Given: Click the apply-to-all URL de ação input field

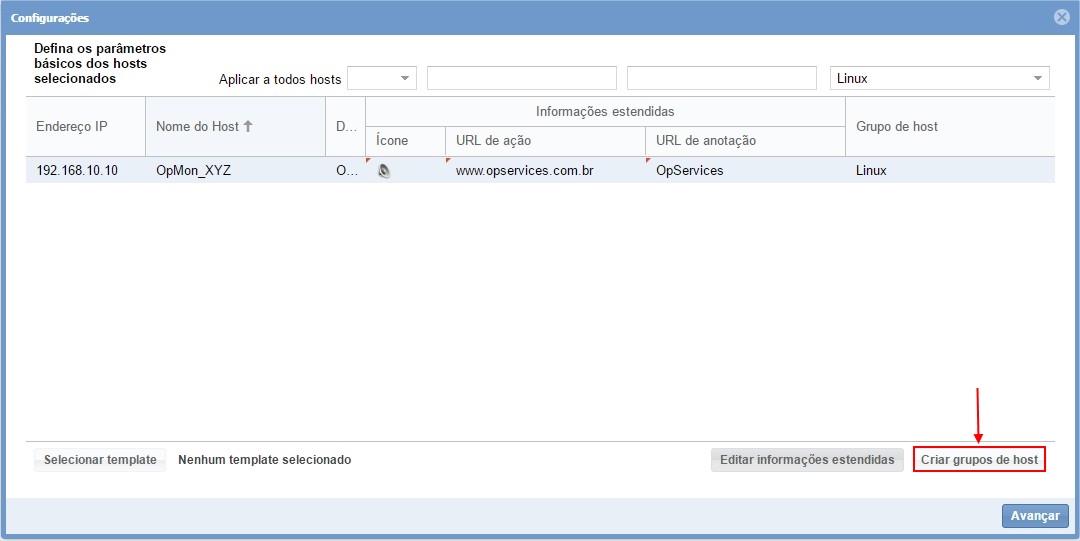Looking at the screenshot, I should 521,78.
